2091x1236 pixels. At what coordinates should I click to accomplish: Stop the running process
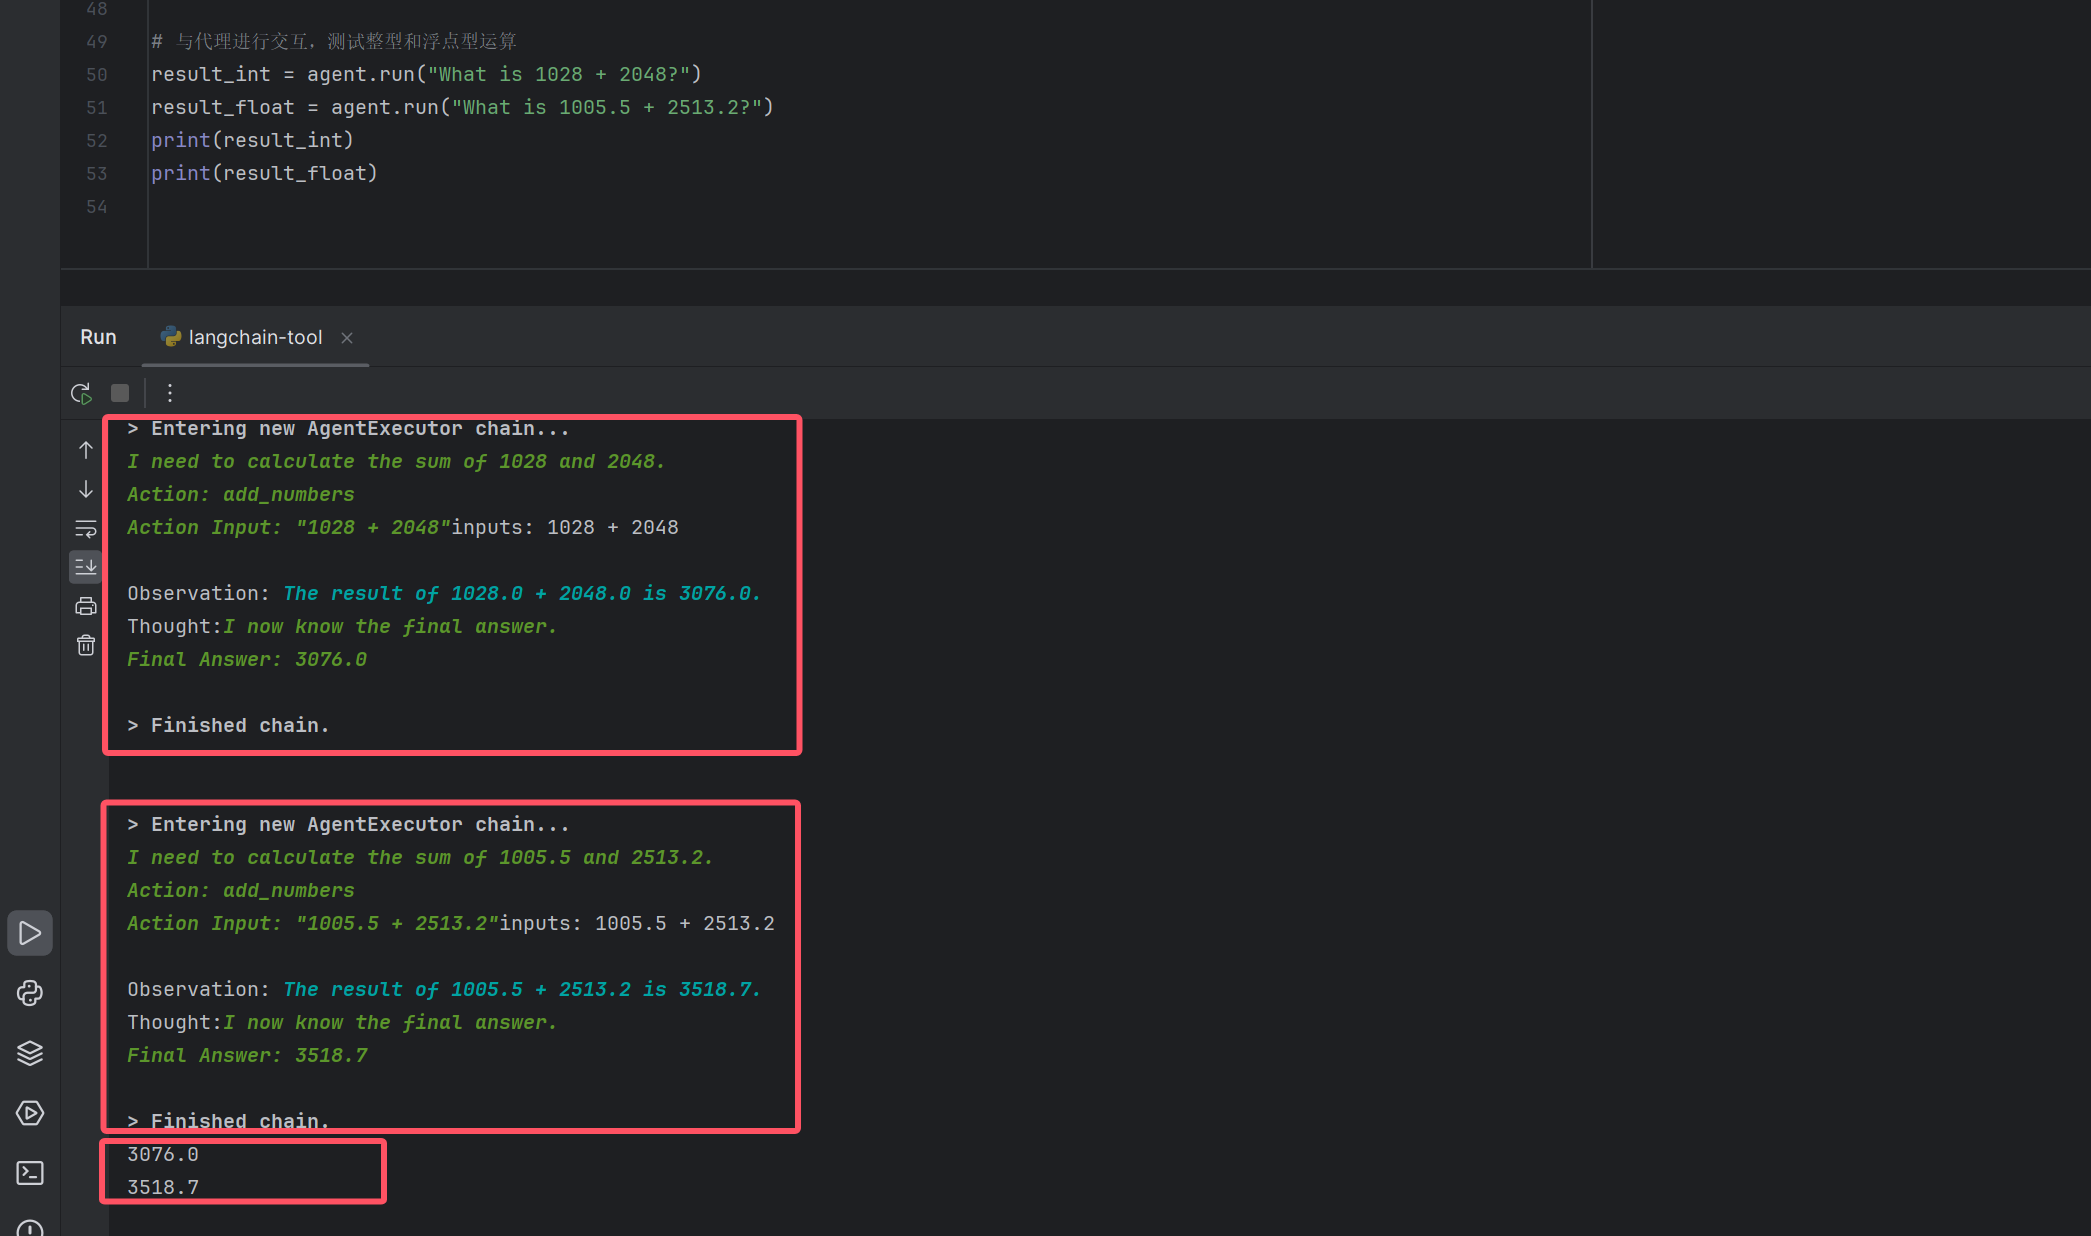coord(120,393)
